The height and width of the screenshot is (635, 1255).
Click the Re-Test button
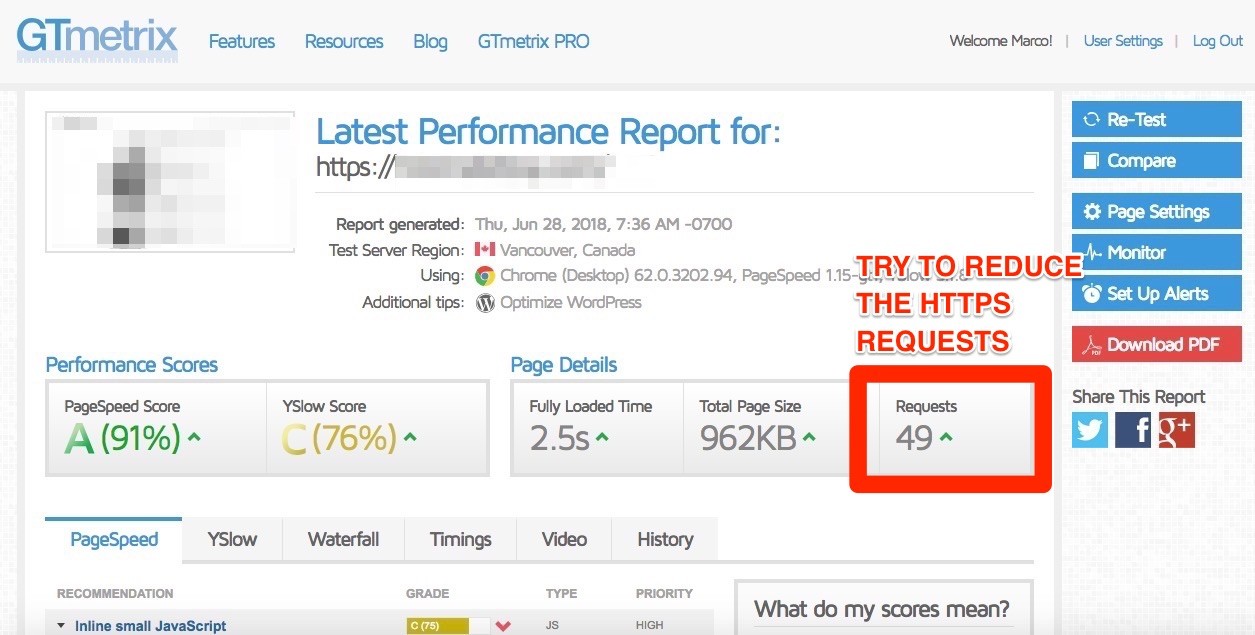(1156, 119)
